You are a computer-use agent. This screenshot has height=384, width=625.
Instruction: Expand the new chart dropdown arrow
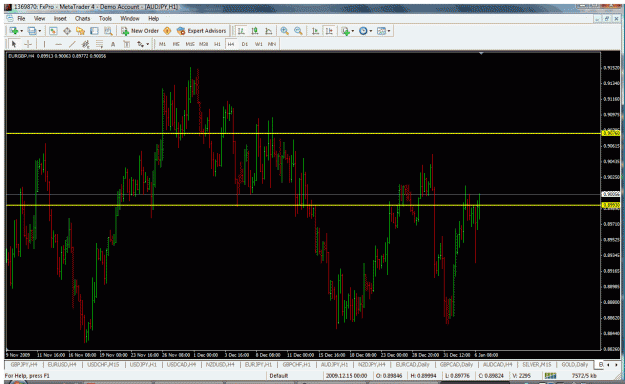point(21,31)
